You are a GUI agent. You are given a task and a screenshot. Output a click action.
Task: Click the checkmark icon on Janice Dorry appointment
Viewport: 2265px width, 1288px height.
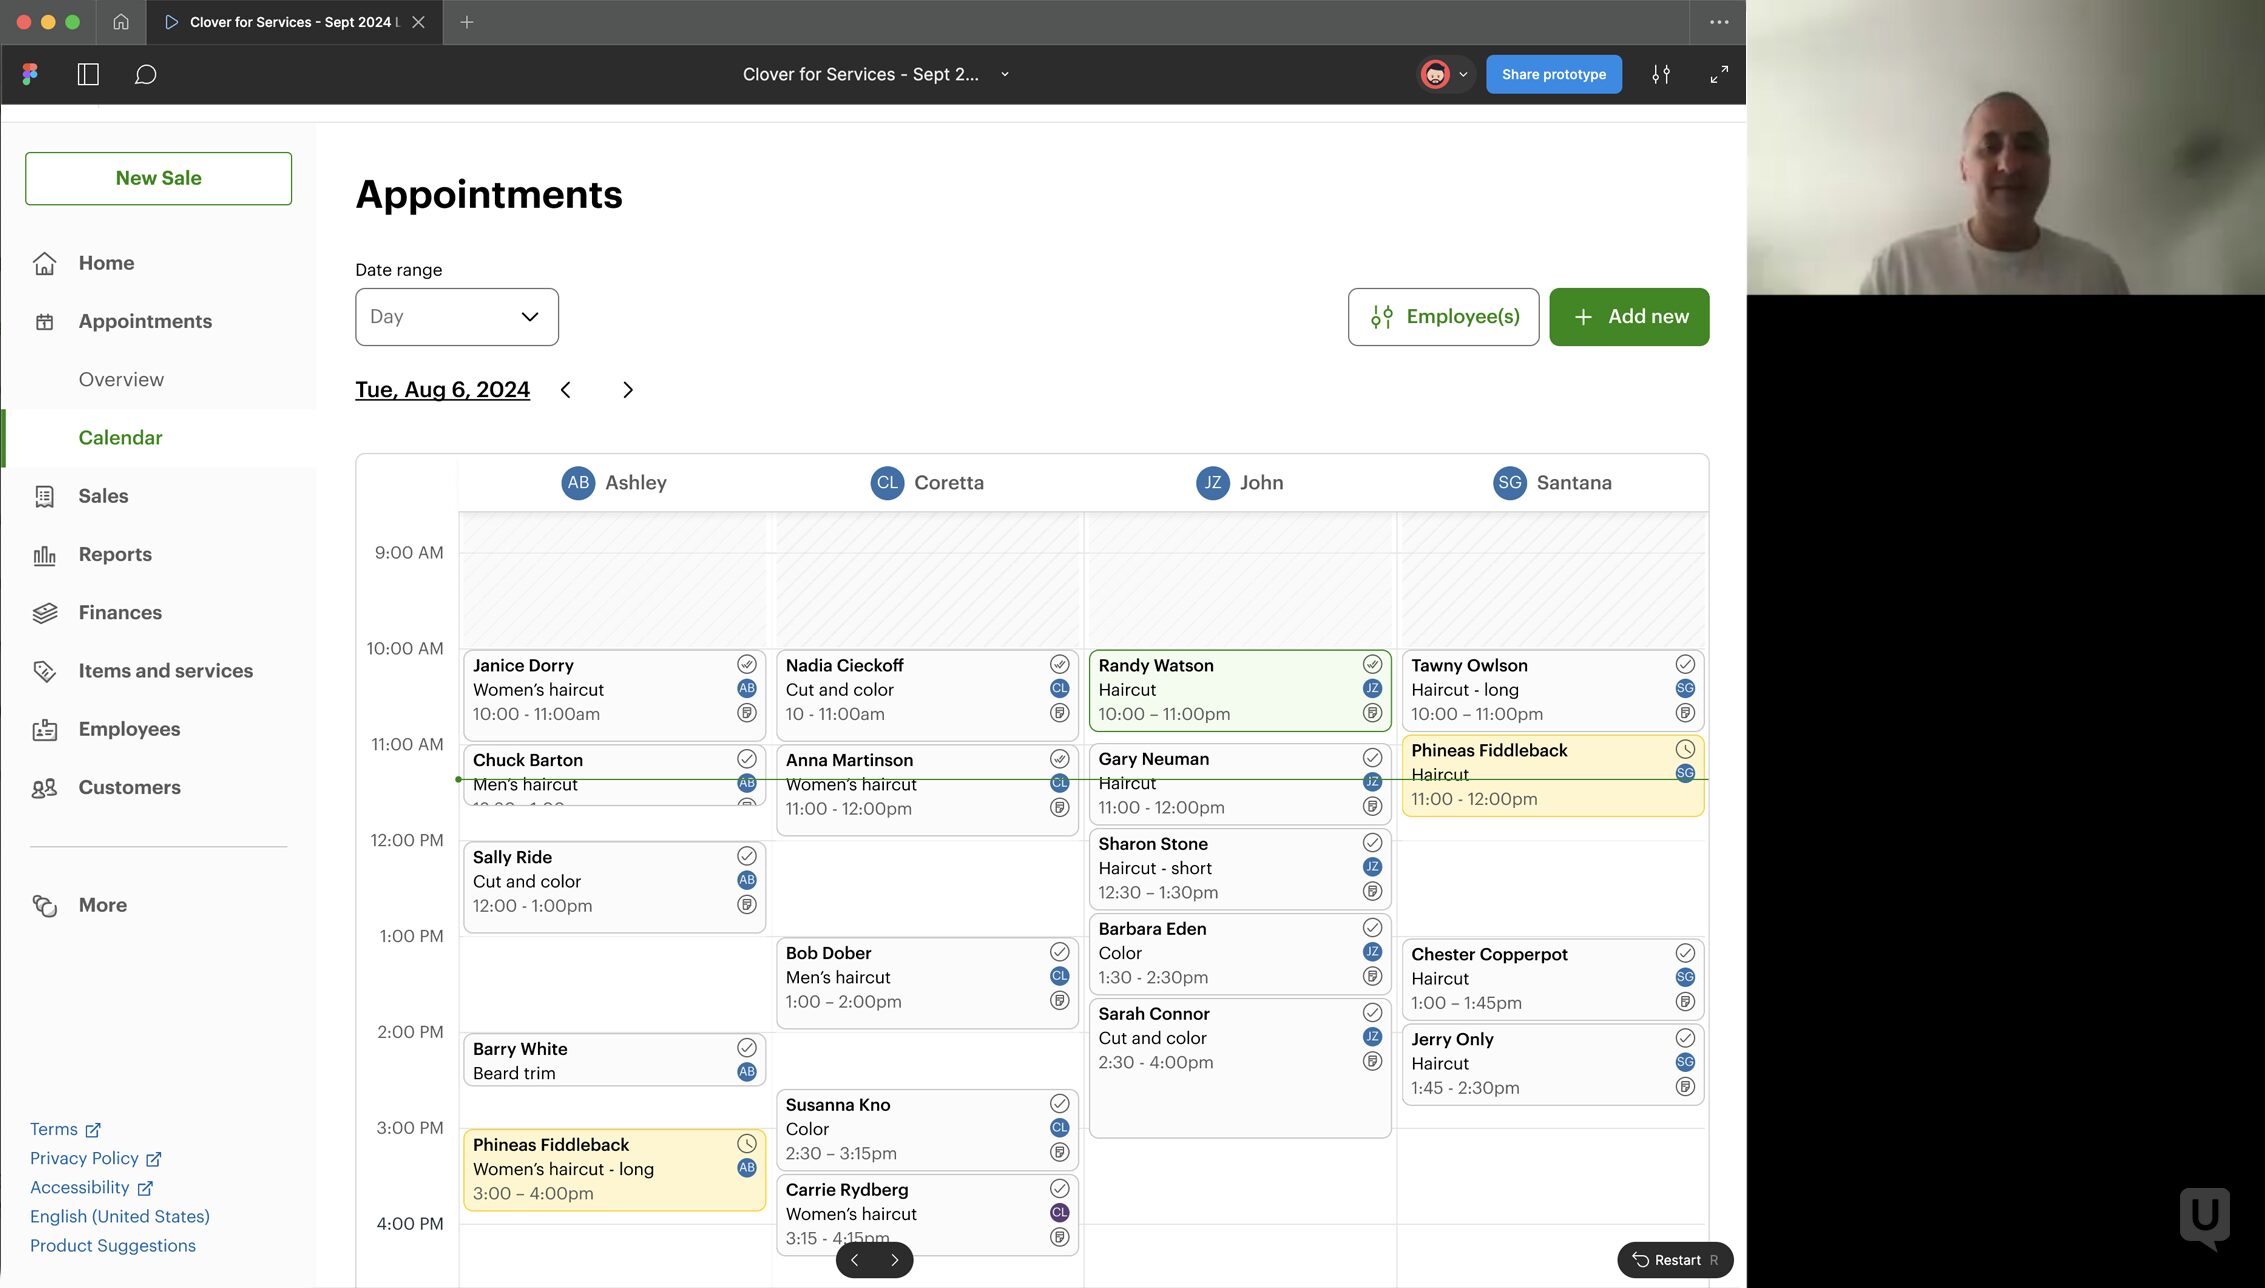[745, 664]
